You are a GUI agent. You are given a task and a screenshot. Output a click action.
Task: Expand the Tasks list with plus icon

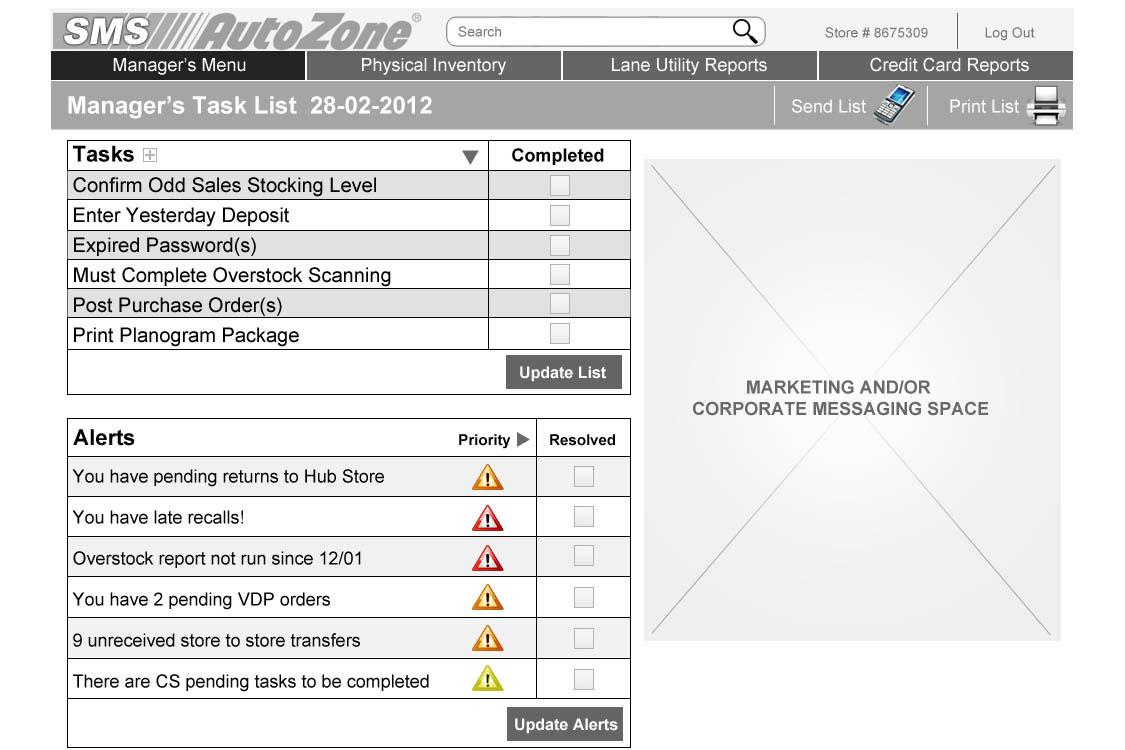coord(150,155)
